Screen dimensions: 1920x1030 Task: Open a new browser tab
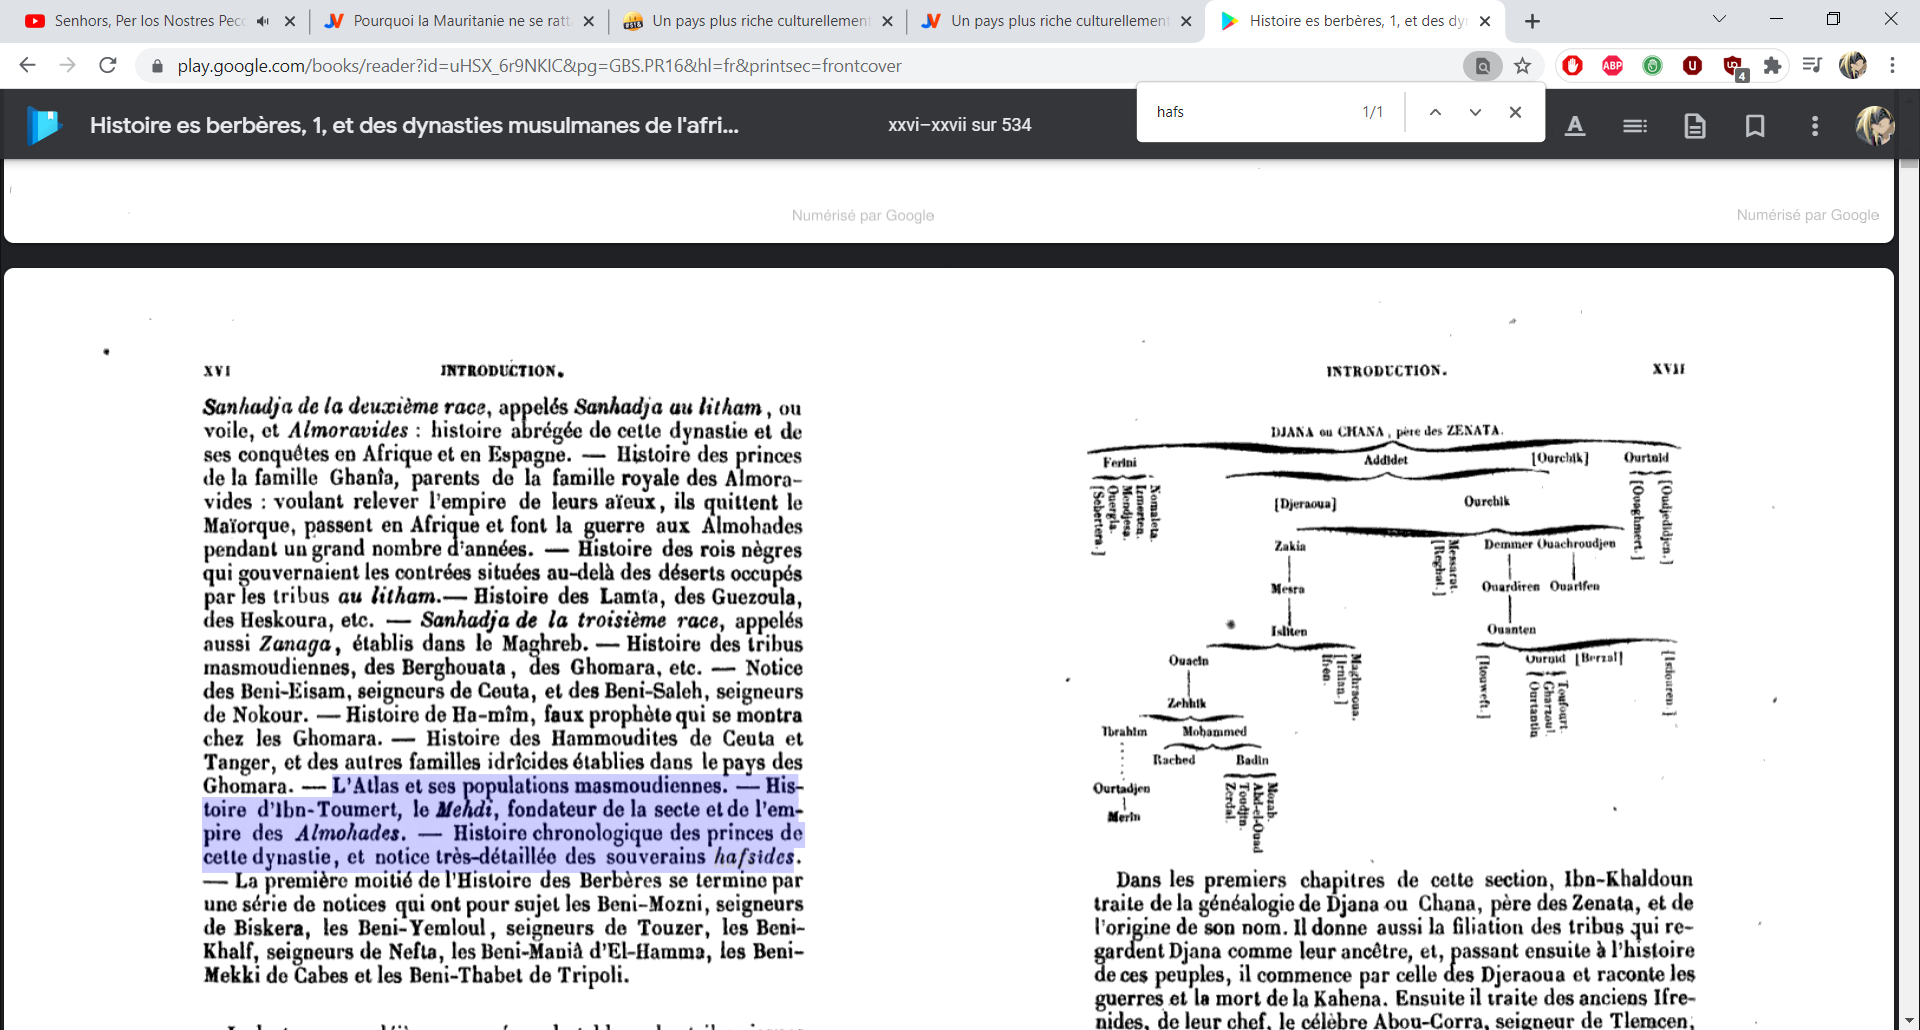coord(1532,21)
